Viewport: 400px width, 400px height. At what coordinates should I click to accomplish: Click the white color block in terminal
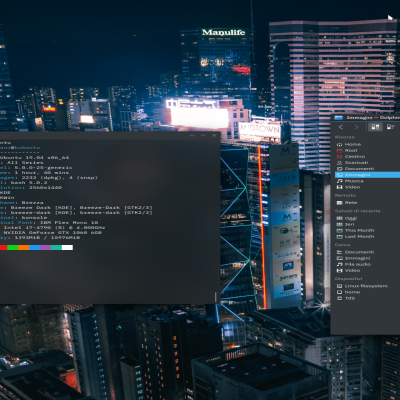tap(67, 247)
